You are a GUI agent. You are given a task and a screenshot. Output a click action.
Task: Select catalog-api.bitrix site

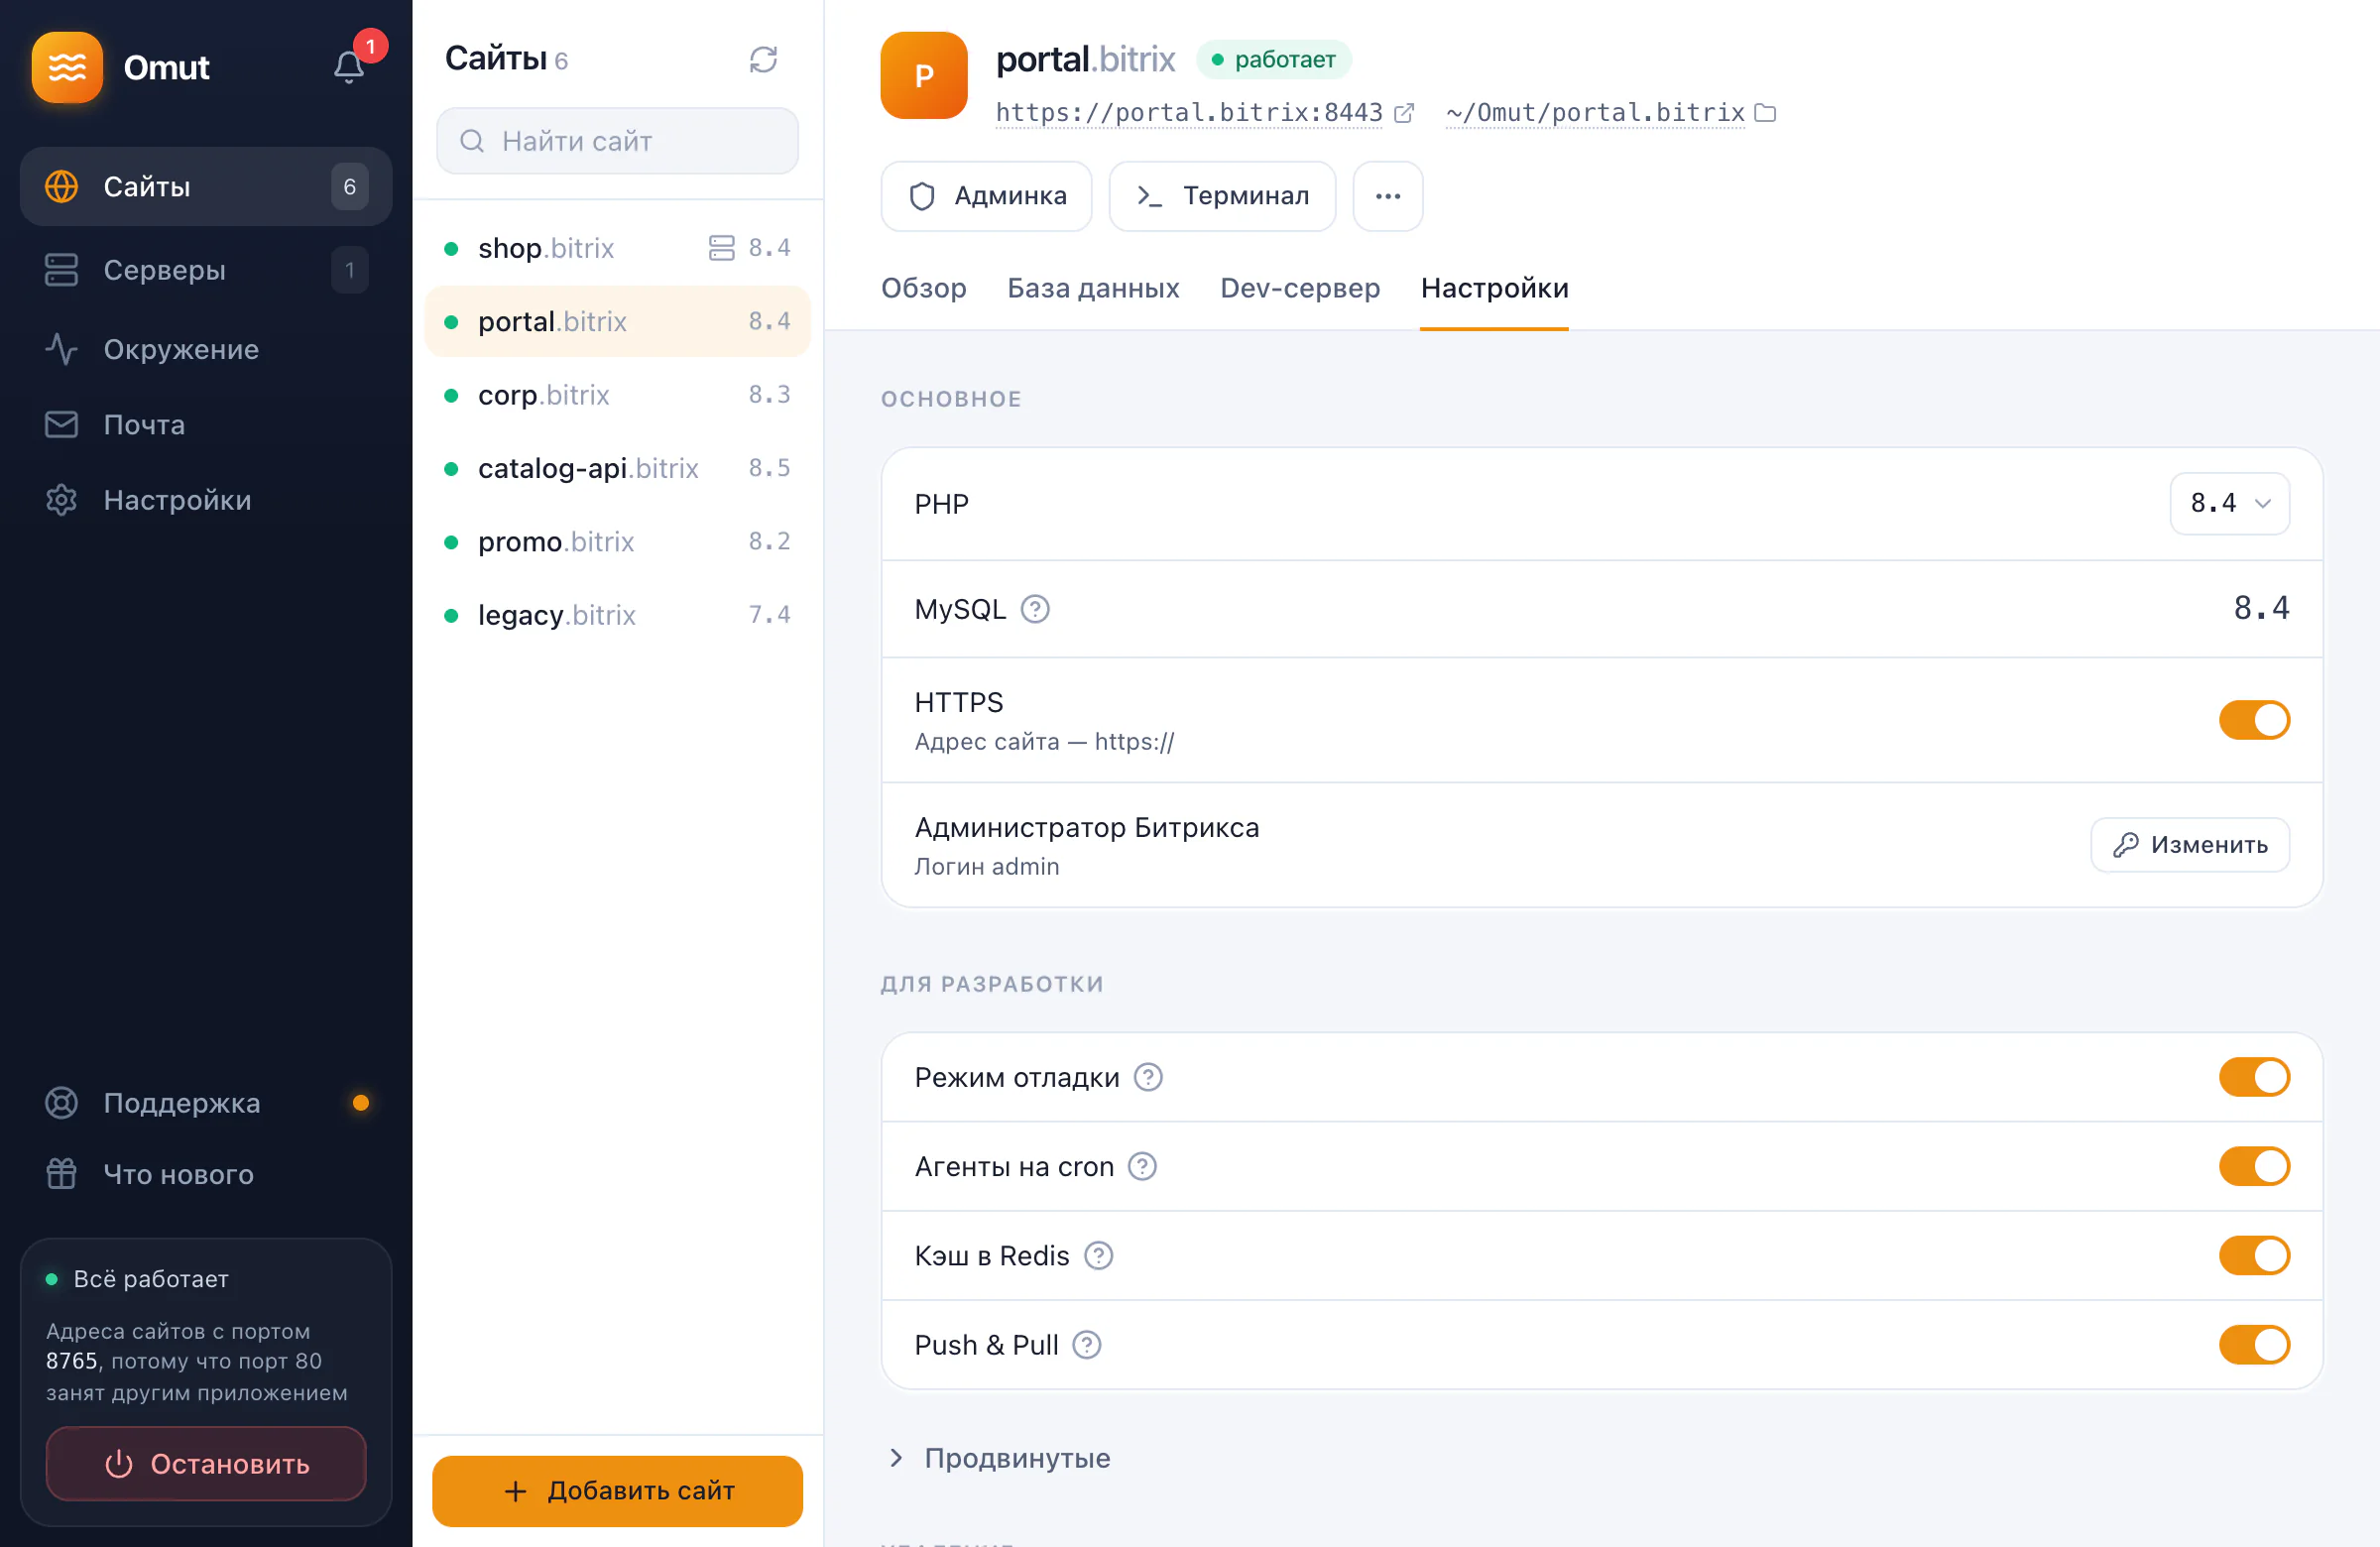(617, 468)
